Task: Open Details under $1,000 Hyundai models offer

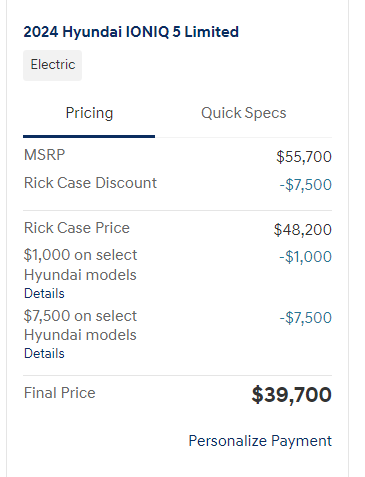Action: click(44, 294)
